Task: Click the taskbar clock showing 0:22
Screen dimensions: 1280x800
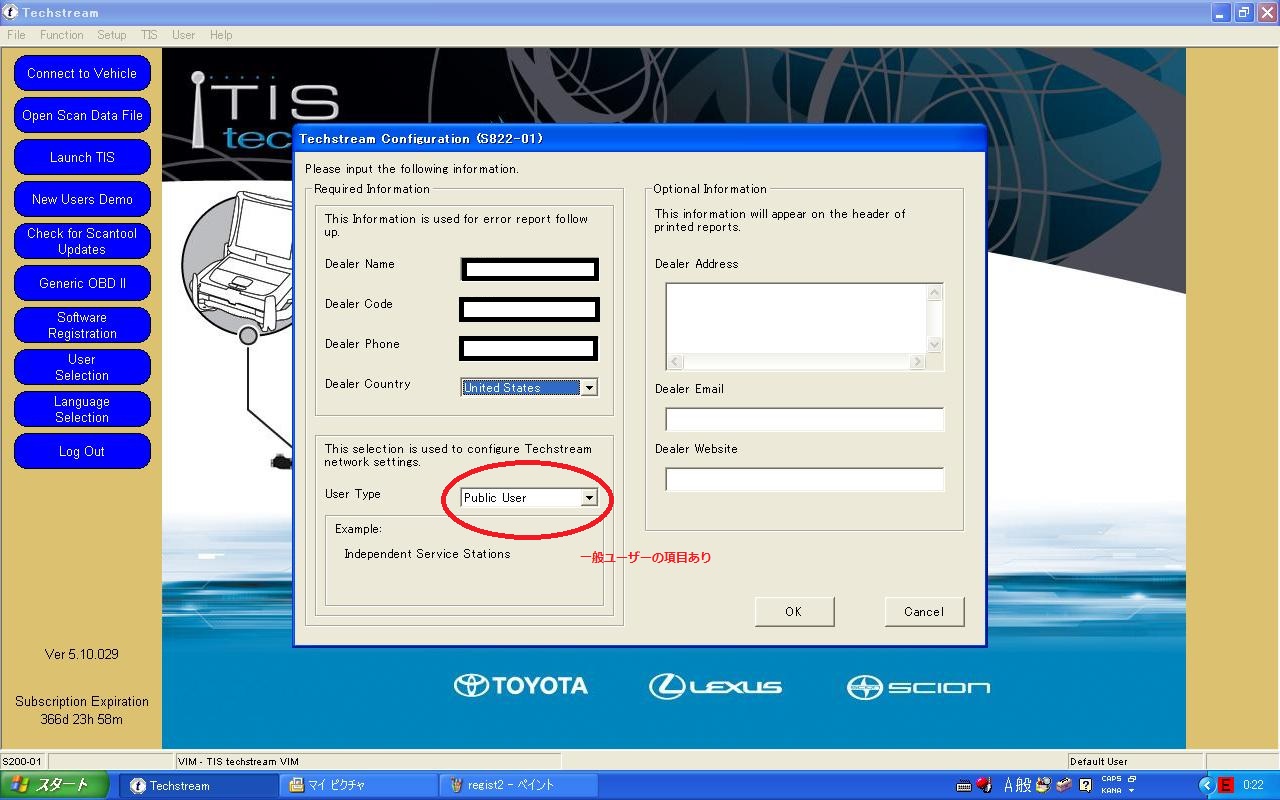Action: [1253, 785]
